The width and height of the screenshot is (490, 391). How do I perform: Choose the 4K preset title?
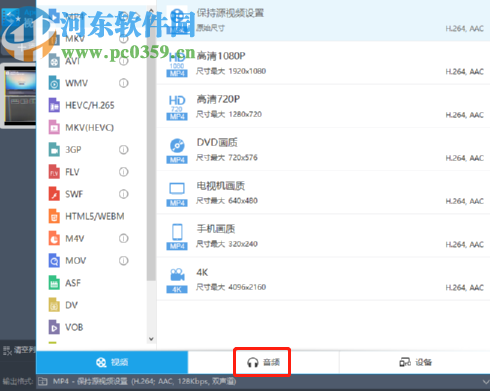tap(202, 272)
